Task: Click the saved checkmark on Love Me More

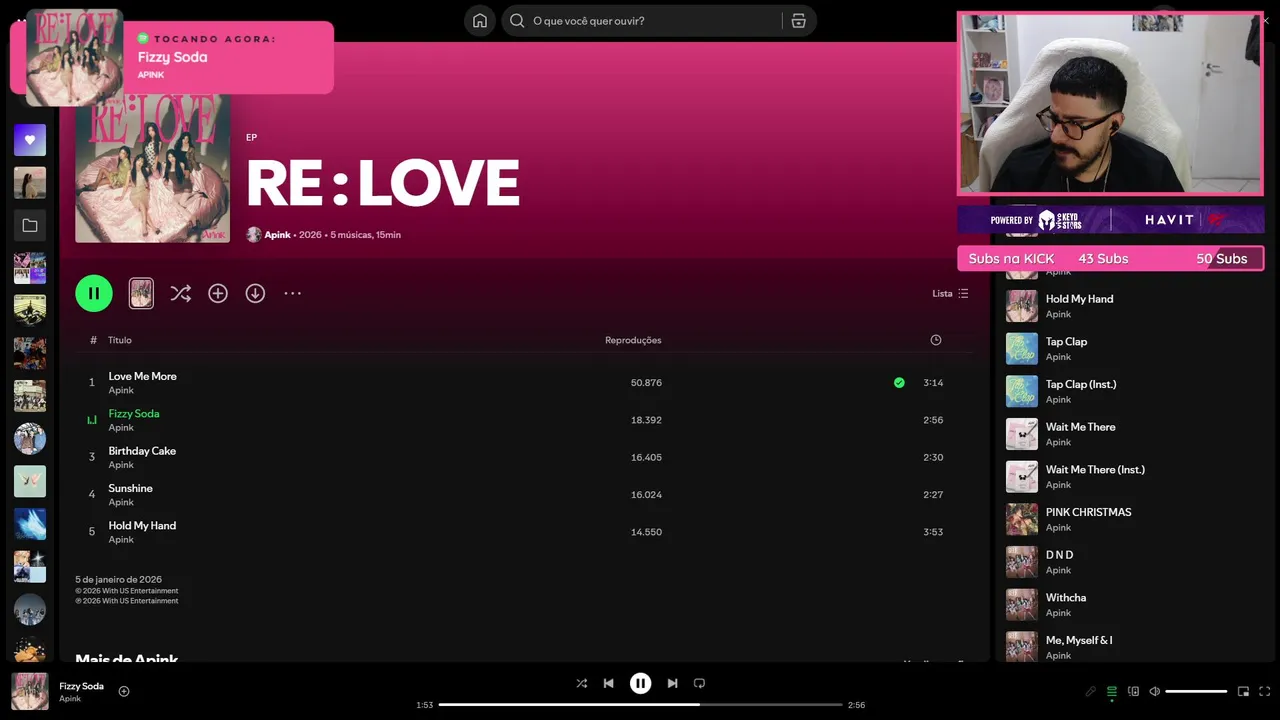Action: (x=899, y=382)
